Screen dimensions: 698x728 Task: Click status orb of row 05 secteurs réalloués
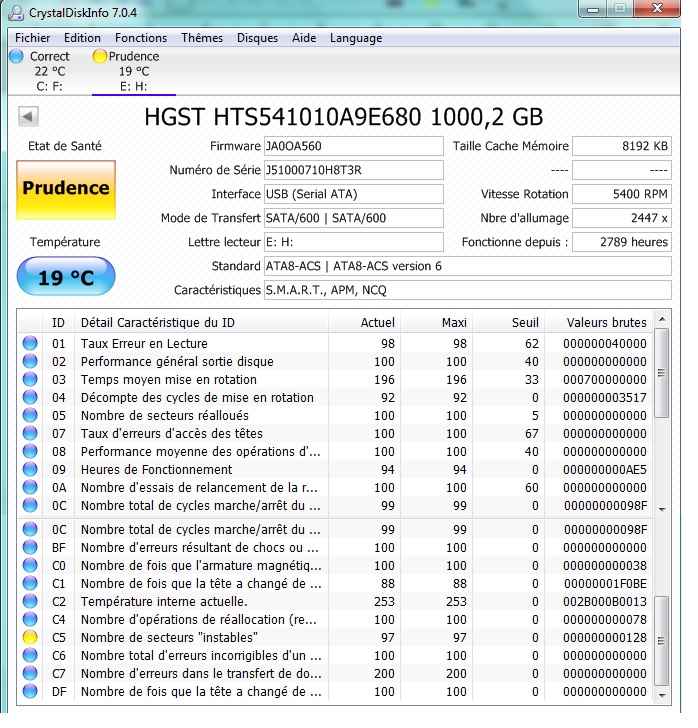tap(30, 416)
